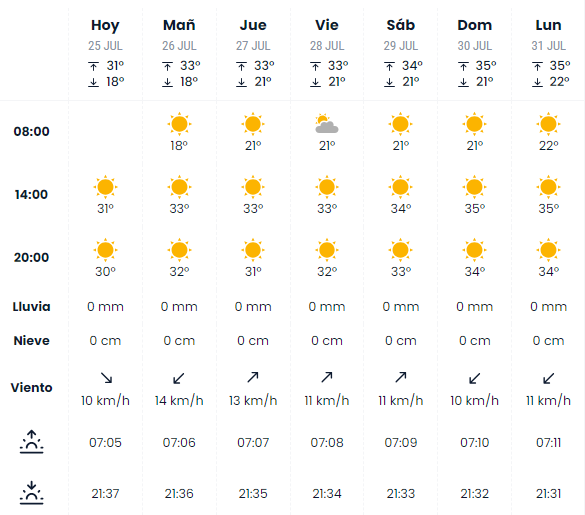Click the Viento row label
The width and height of the screenshot is (585, 515).
tap(31, 387)
